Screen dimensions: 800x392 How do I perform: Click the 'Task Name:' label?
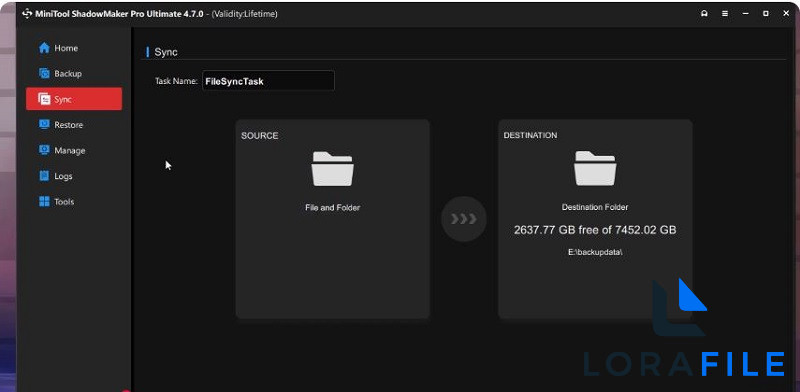(176, 81)
